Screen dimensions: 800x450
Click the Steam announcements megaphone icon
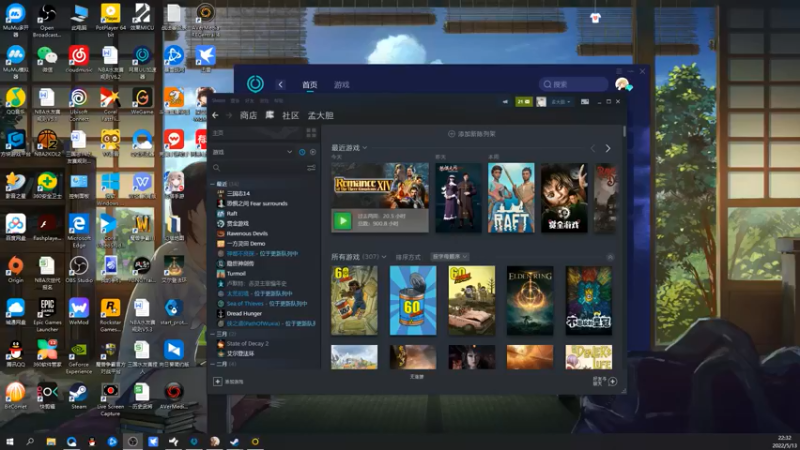(x=505, y=102)
